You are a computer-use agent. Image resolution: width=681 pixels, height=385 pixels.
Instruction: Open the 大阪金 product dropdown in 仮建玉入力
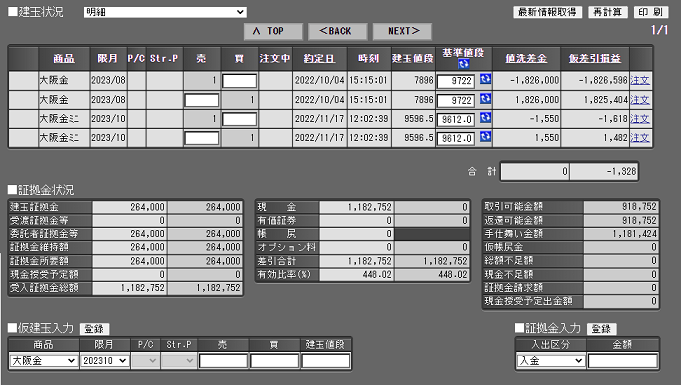[x=43, y=361]
